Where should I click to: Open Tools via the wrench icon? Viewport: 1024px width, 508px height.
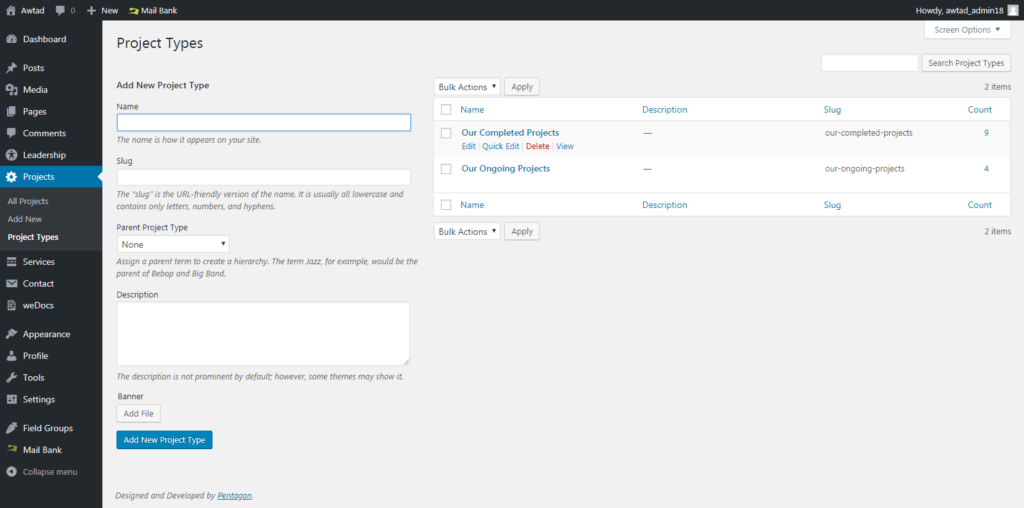click(x=12, y=377)
